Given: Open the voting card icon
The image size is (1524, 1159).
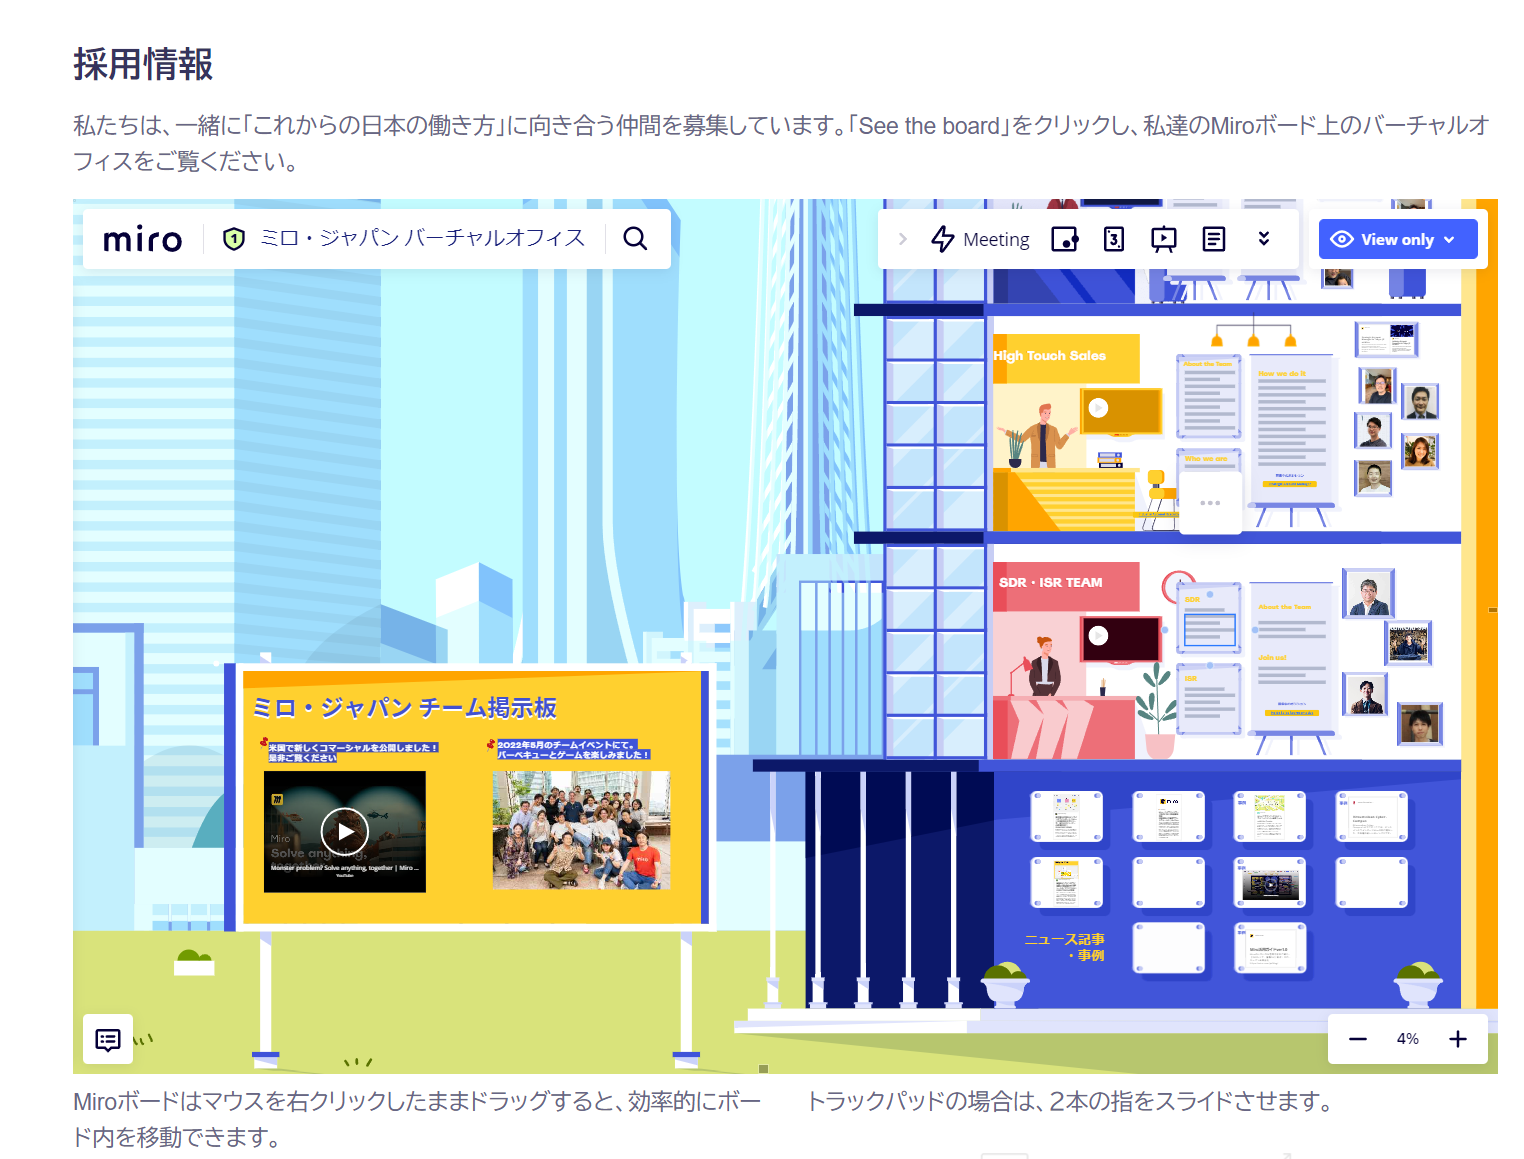Looking at the screenshot, I should coord(1114,239).
